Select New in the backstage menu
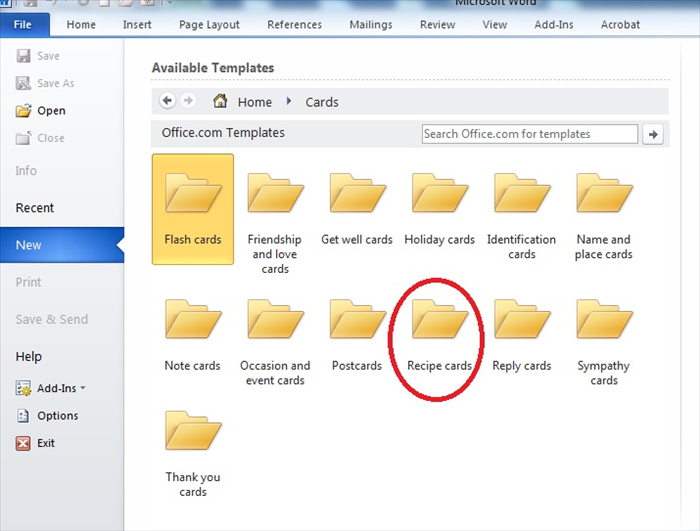This screenshot has height=531, width=700. pyautogui.click(x=62, y=245)
